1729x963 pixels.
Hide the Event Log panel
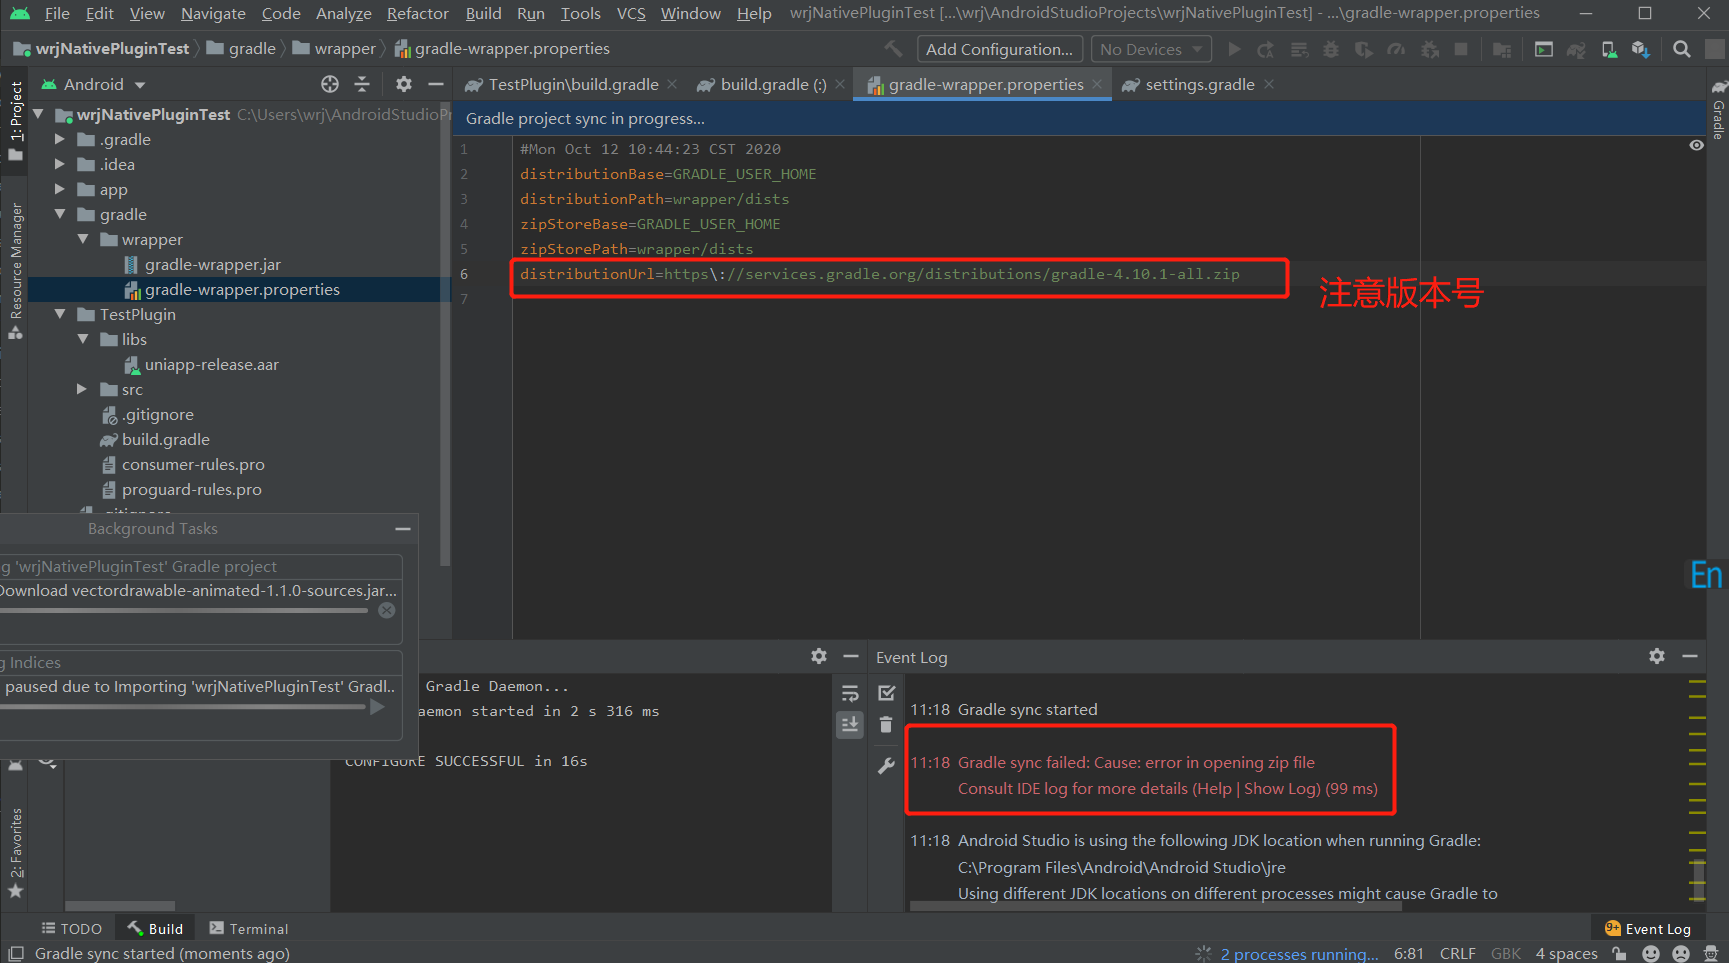pos(1690,656)
